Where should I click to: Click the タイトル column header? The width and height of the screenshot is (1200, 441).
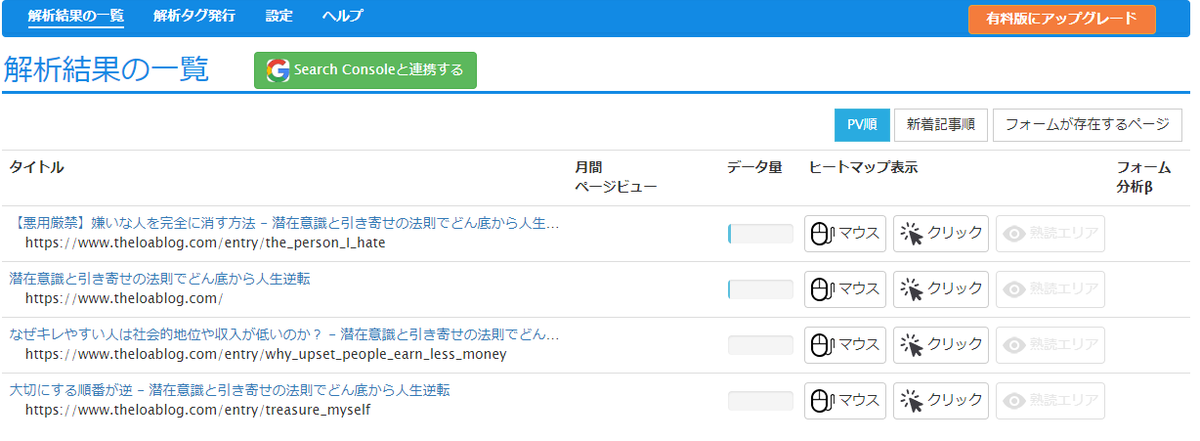pos(37,167)
